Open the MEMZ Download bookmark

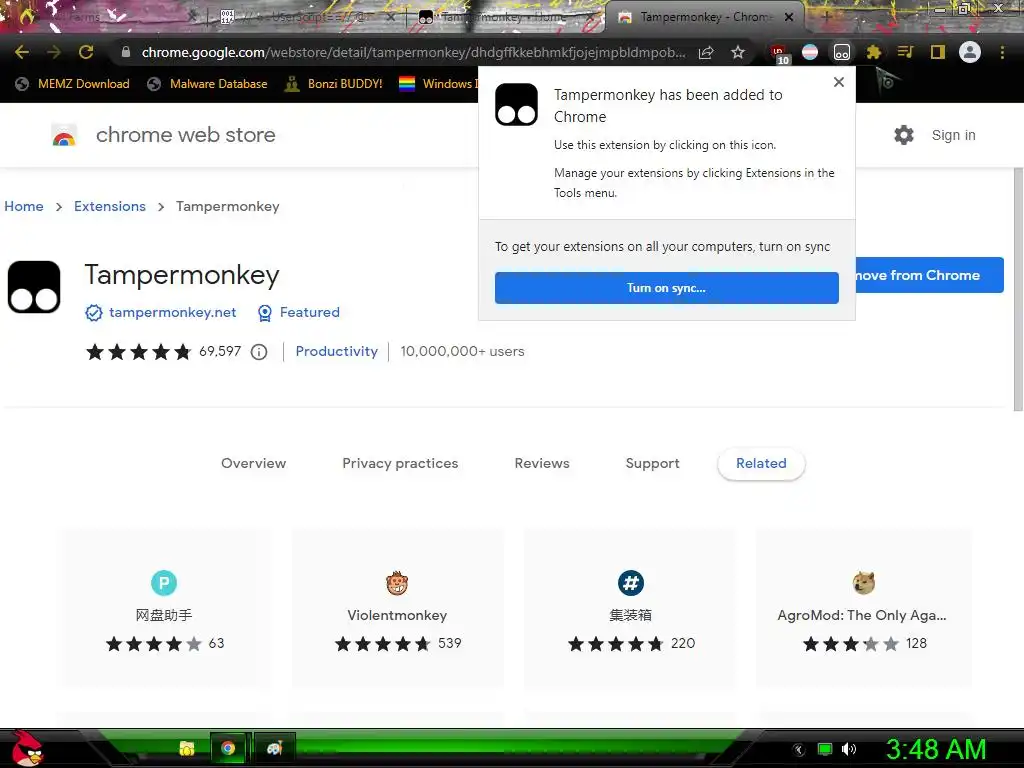click(72, 84)
